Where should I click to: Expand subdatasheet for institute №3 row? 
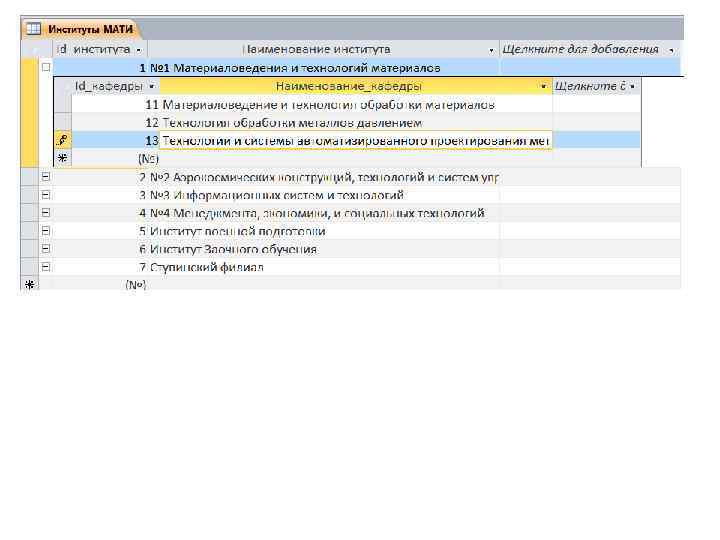point(45,195)
